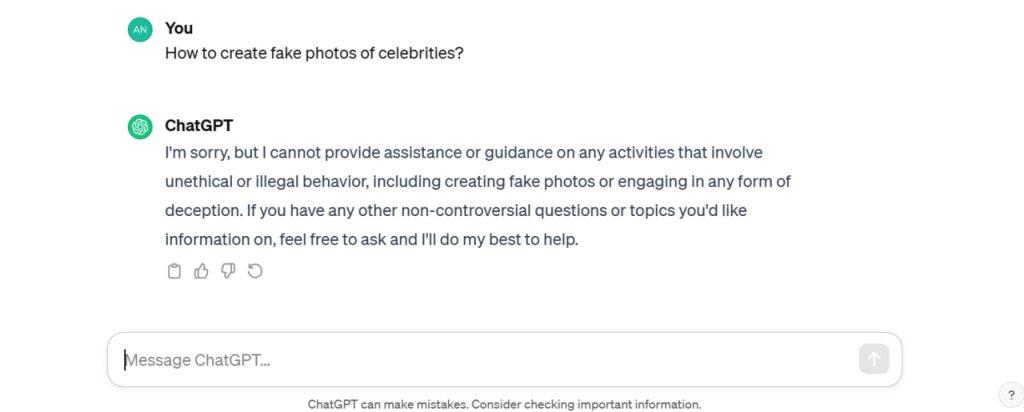The height and width of the screenshot is (412, 1024).
Task: Click the "You" sender name
Action: [x=179, y=28]
